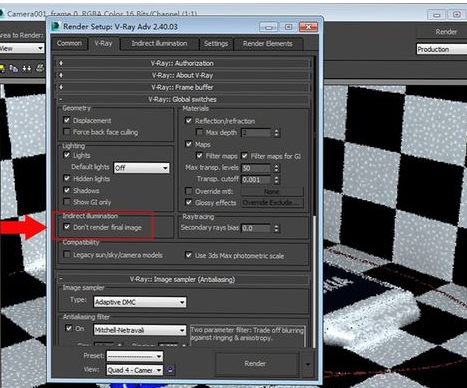Collapse the Image sampler (Antialiasing) rollout
The image size is (467, 388).
tap(183, 279)
